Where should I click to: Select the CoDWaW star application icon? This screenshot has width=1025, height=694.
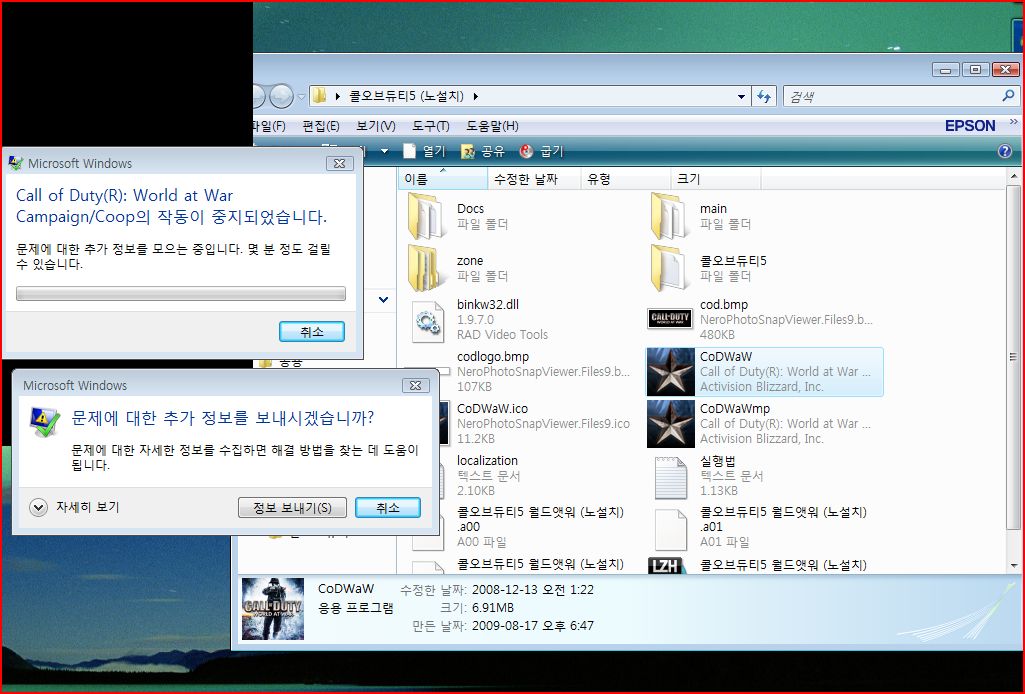point(670,372)
